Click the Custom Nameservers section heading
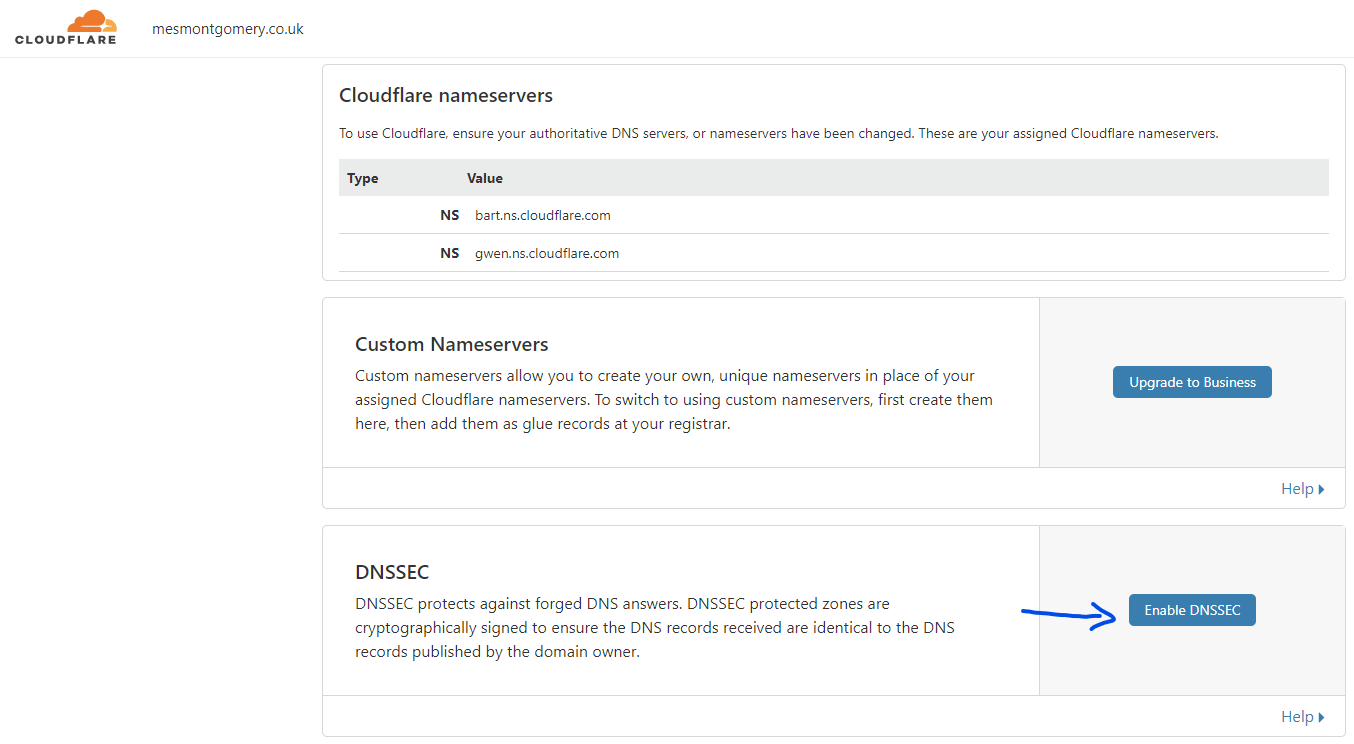Viewport: 1354px width, 744px height. [x=452, y=343]
